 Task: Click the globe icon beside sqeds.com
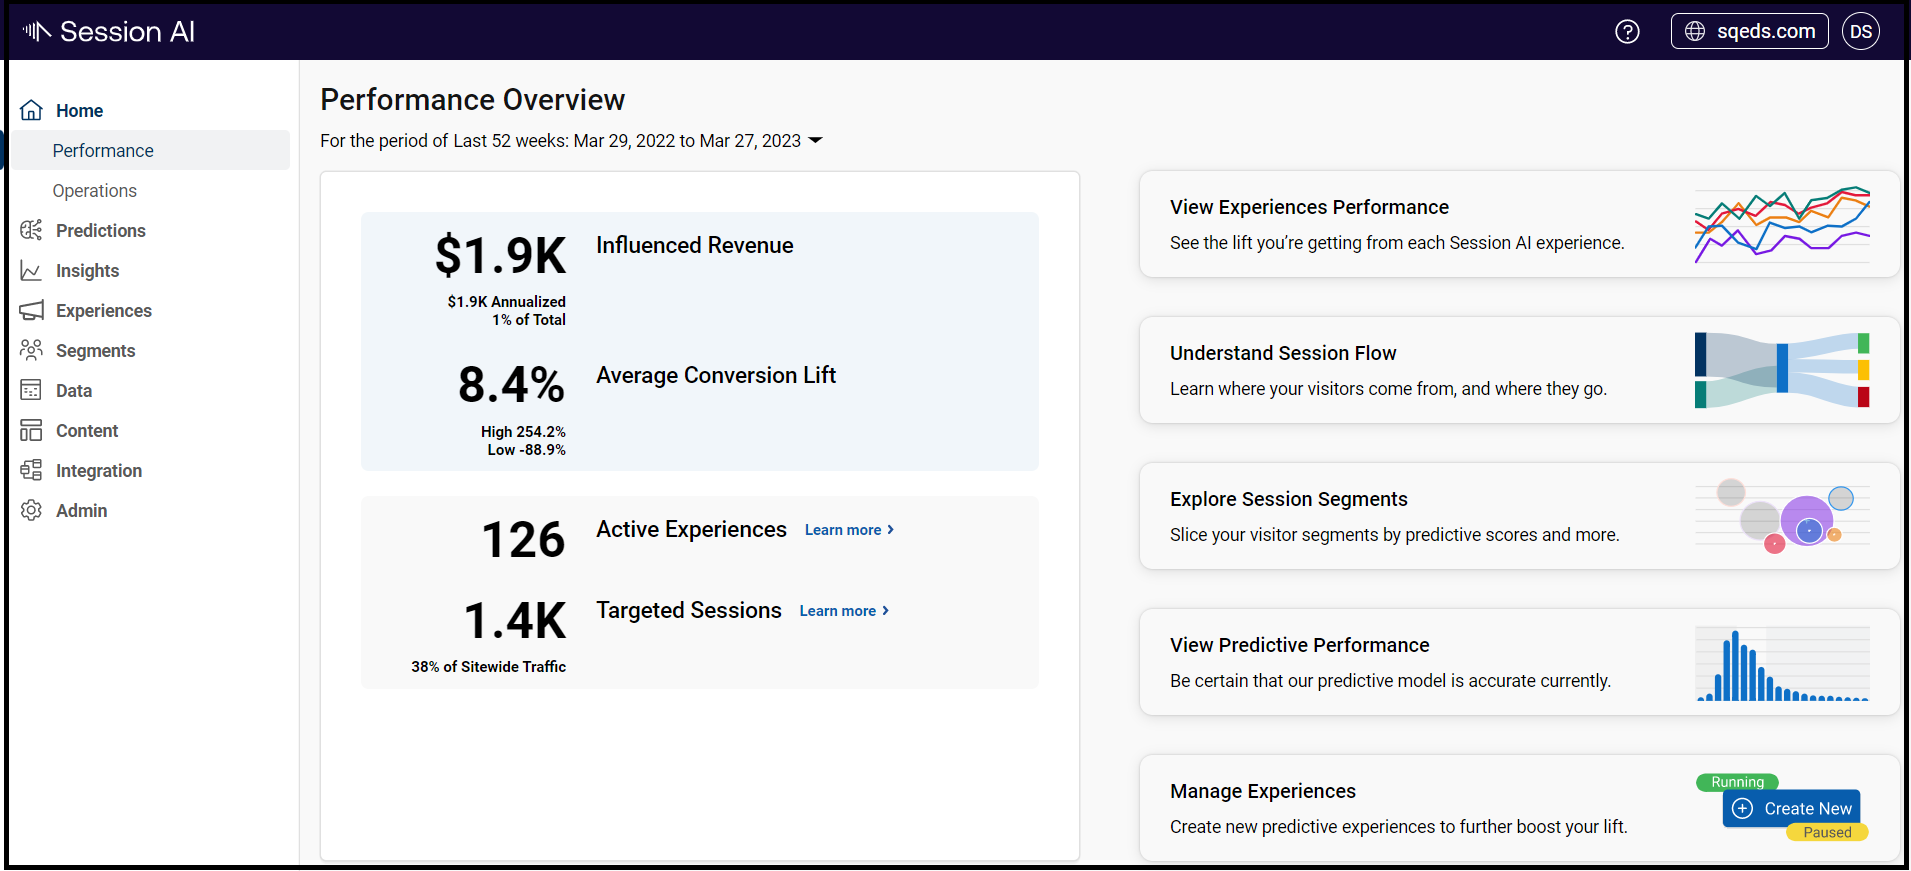click(x=1695, y=31)
